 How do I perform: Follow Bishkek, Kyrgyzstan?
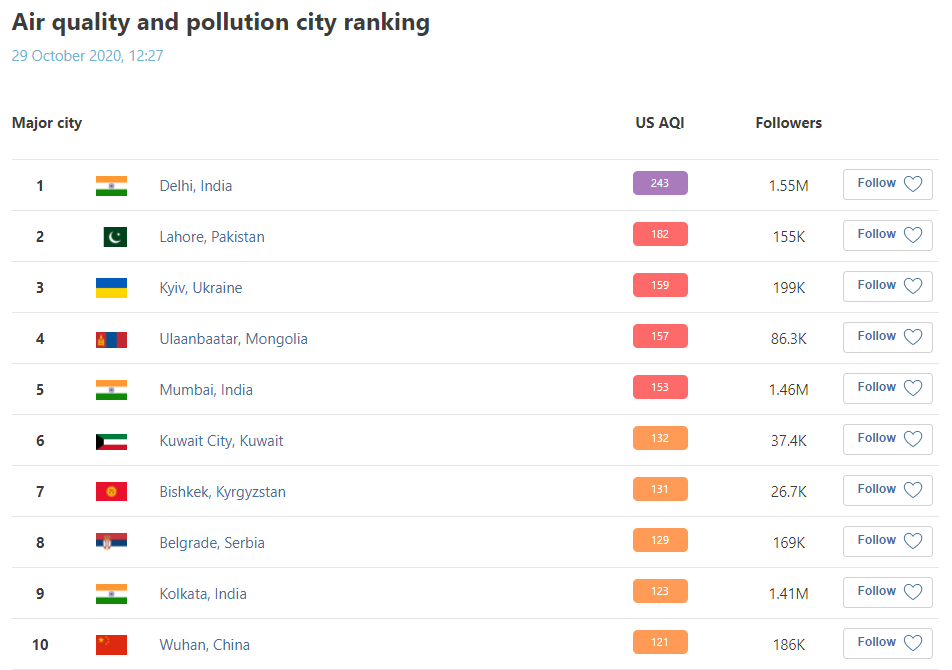888,490
